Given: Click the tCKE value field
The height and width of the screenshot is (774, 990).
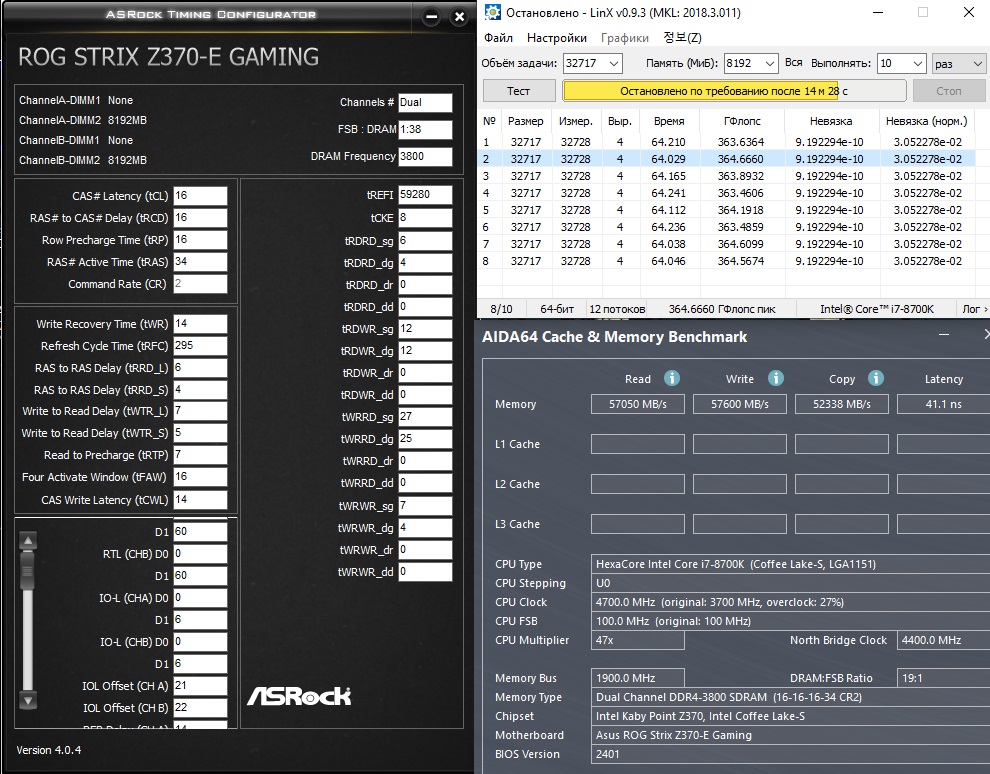Looking at the screenshot, I should pos(425,218).
